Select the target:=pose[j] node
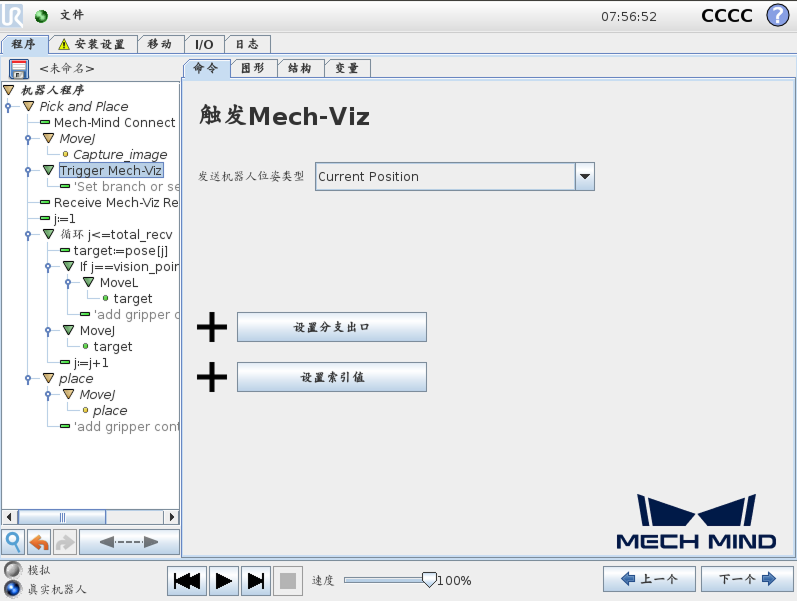 tap(120, 251)
